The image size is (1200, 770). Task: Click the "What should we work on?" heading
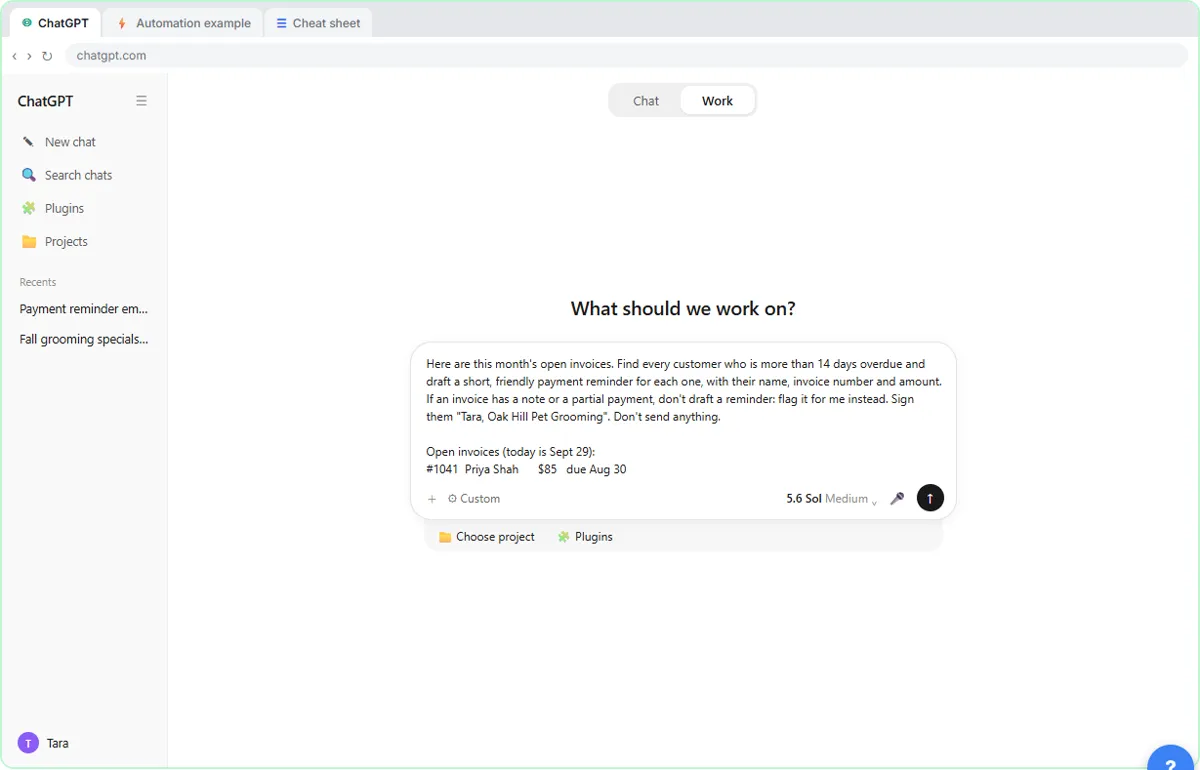pyautogui.click(x=683, y=309)
